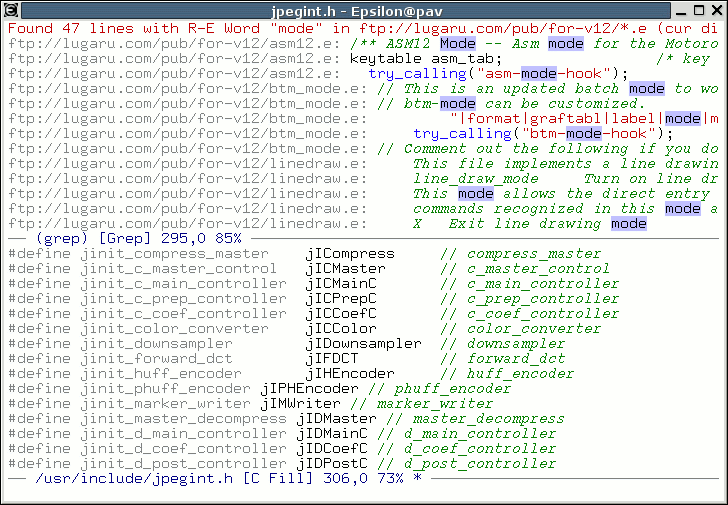Click the jinit_d_main_controller define line
Screen dimensions: 728x505
282,434
